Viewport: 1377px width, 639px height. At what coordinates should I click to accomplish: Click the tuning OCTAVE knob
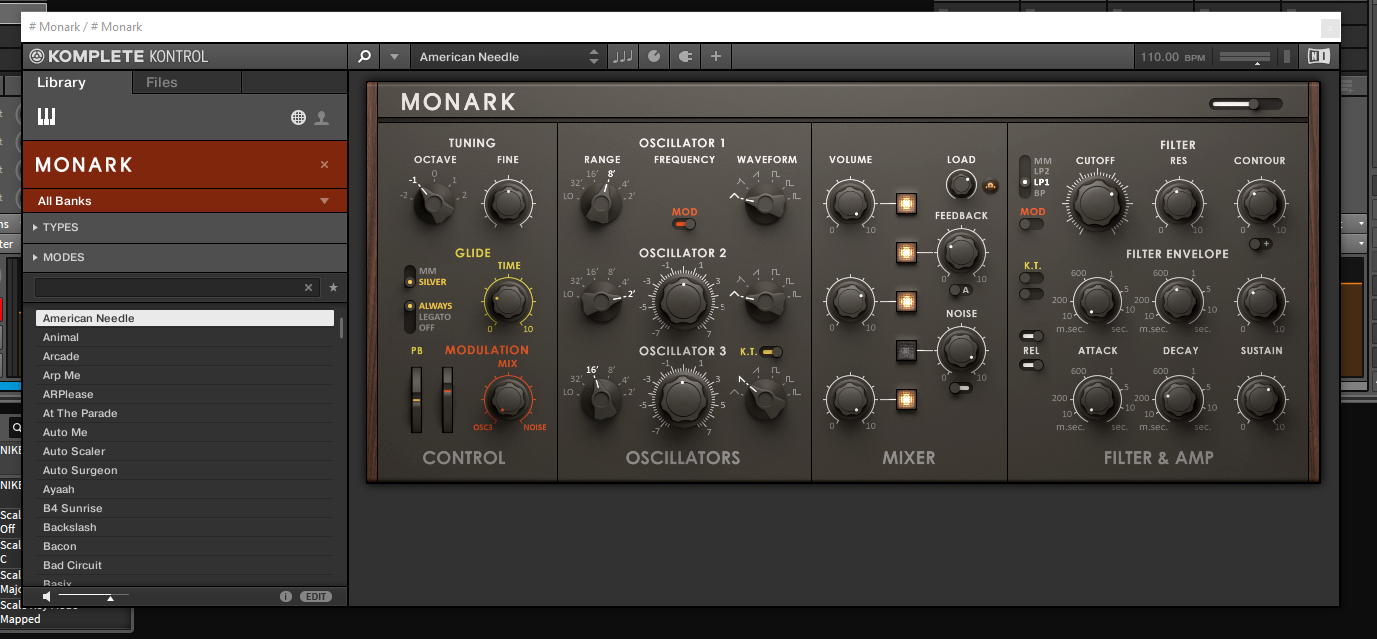pos(434,204)
